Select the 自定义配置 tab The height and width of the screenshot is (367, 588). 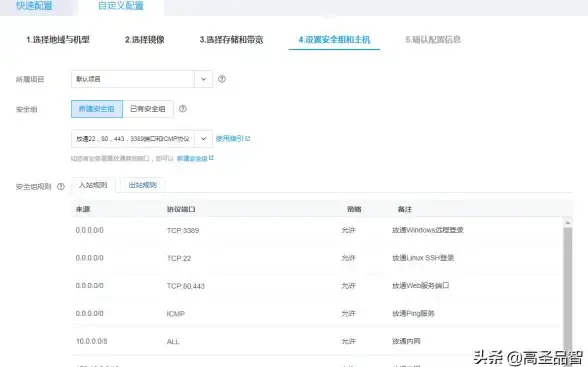coord(121,6)
